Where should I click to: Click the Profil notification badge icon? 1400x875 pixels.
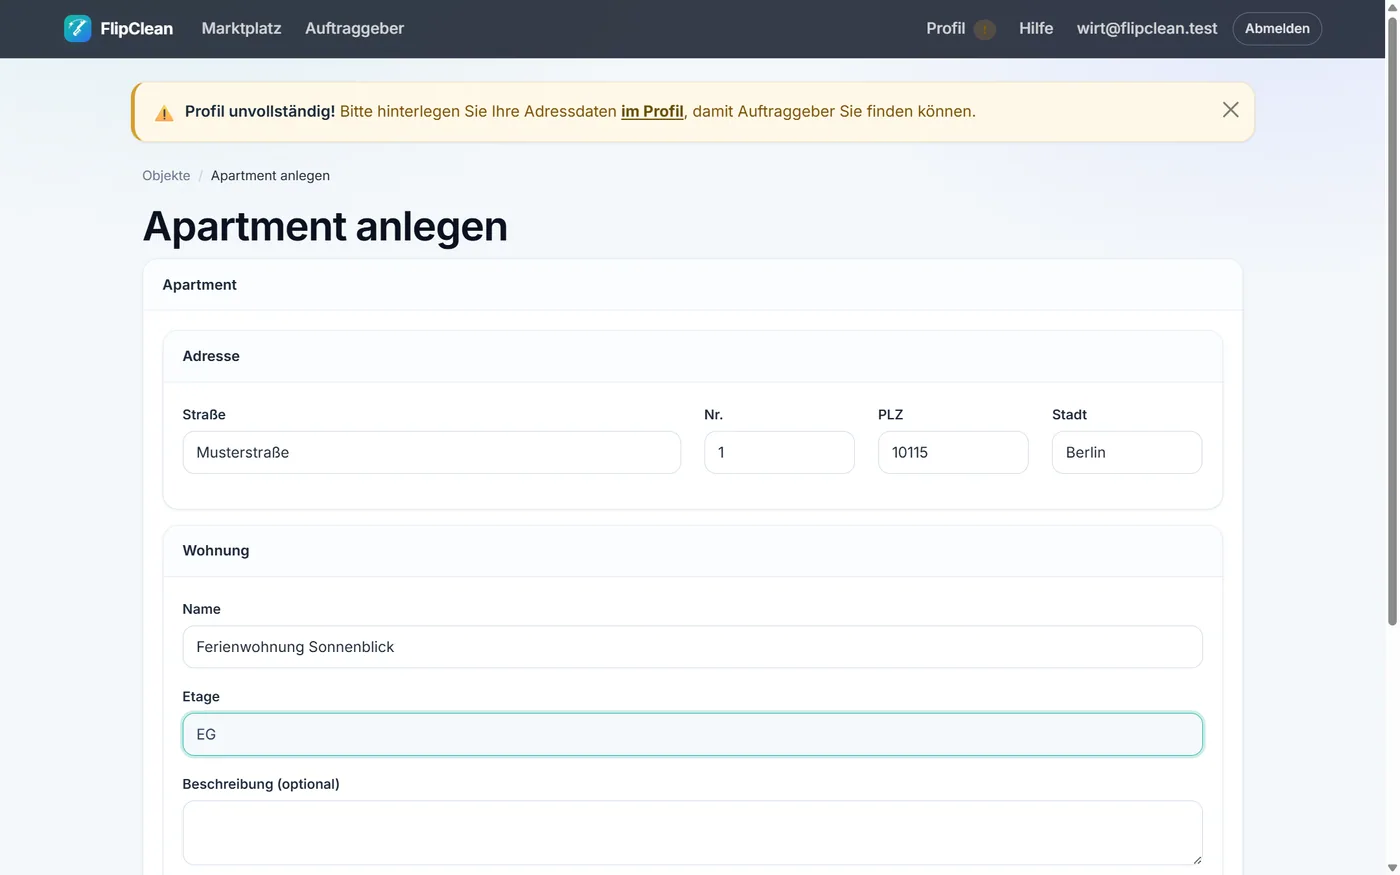click(x=985, y=29)
